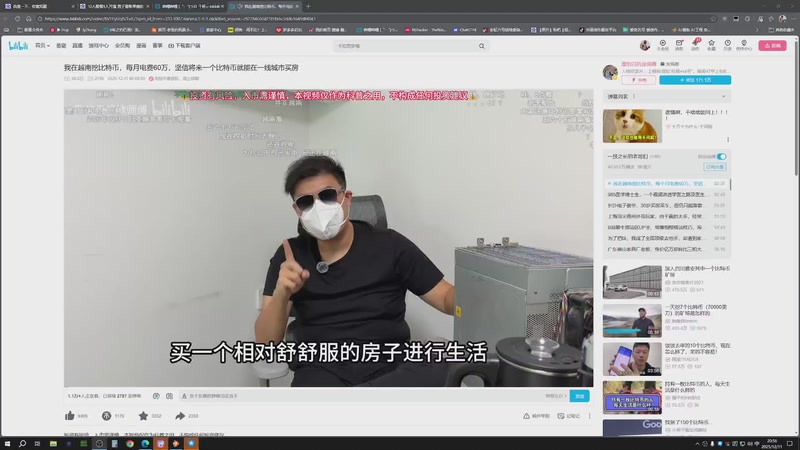Viewport: 800px width, 450px height.
Task: Click the blue follow button
Action: [695, 80]
